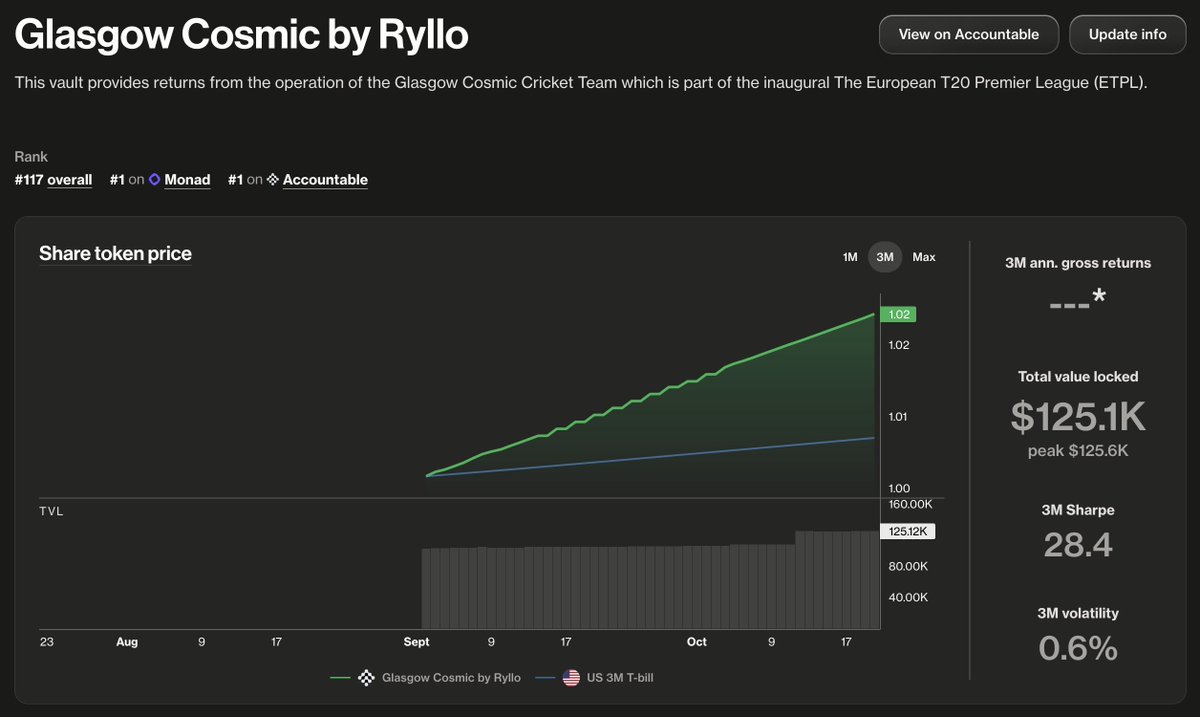Click the 160.00K TVL axis label
This screenshot has width=1200, height=717.
910,504
